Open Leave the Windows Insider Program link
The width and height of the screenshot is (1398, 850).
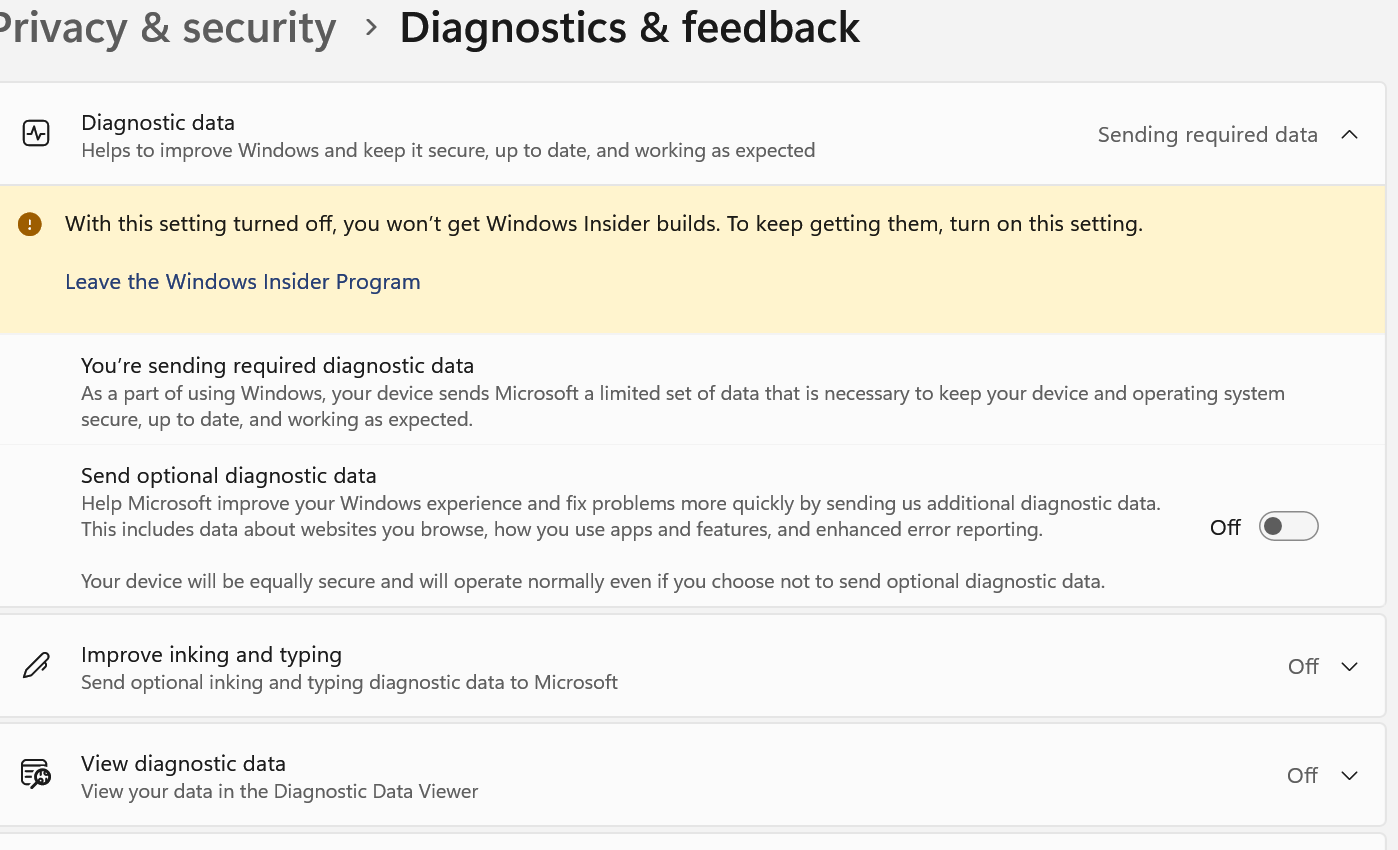click(243, 282)
